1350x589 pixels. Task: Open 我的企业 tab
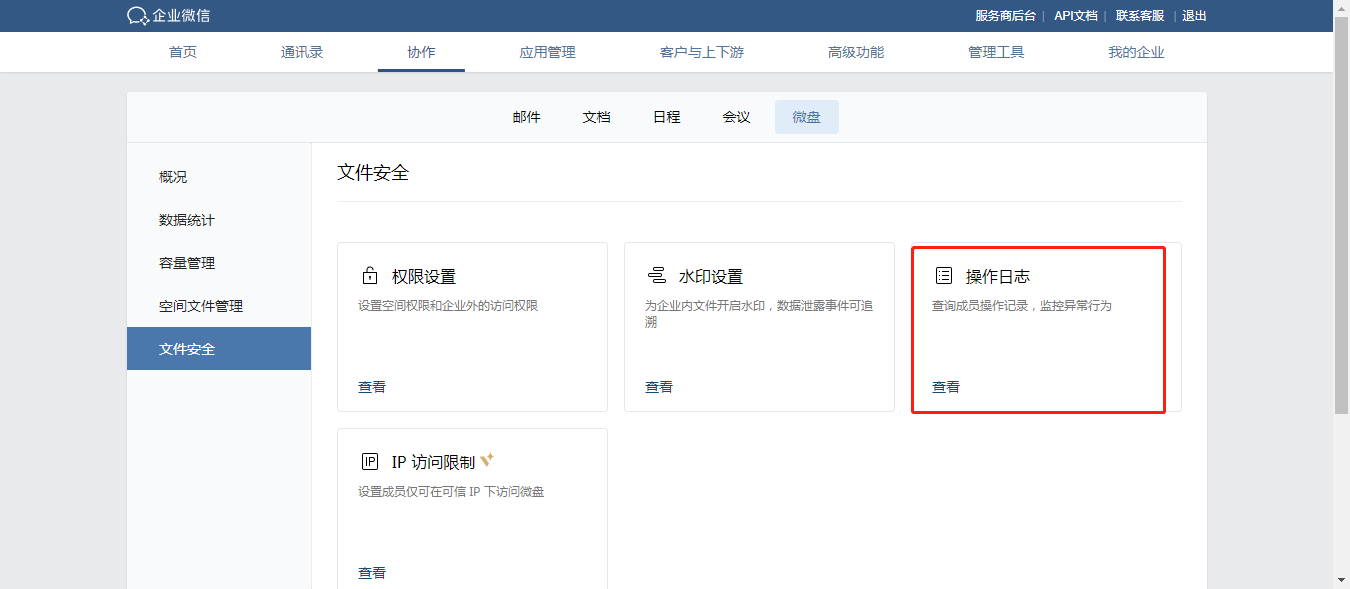click(x=1136, y=52)
